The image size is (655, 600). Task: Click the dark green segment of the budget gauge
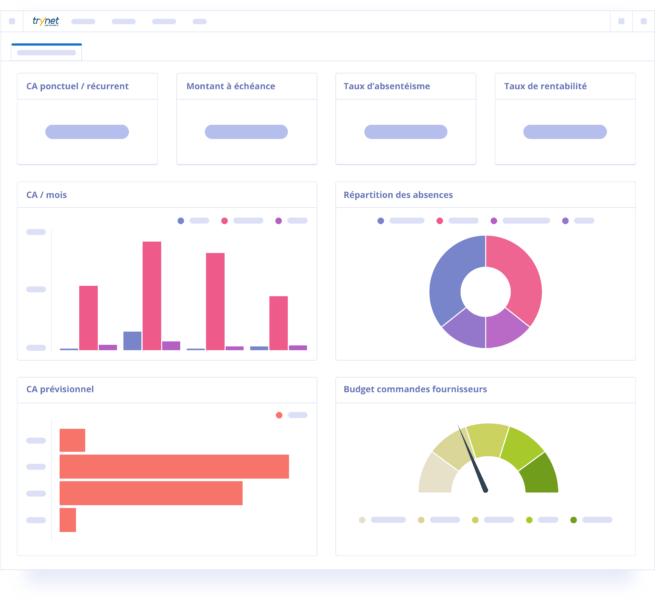click(541, 473)
